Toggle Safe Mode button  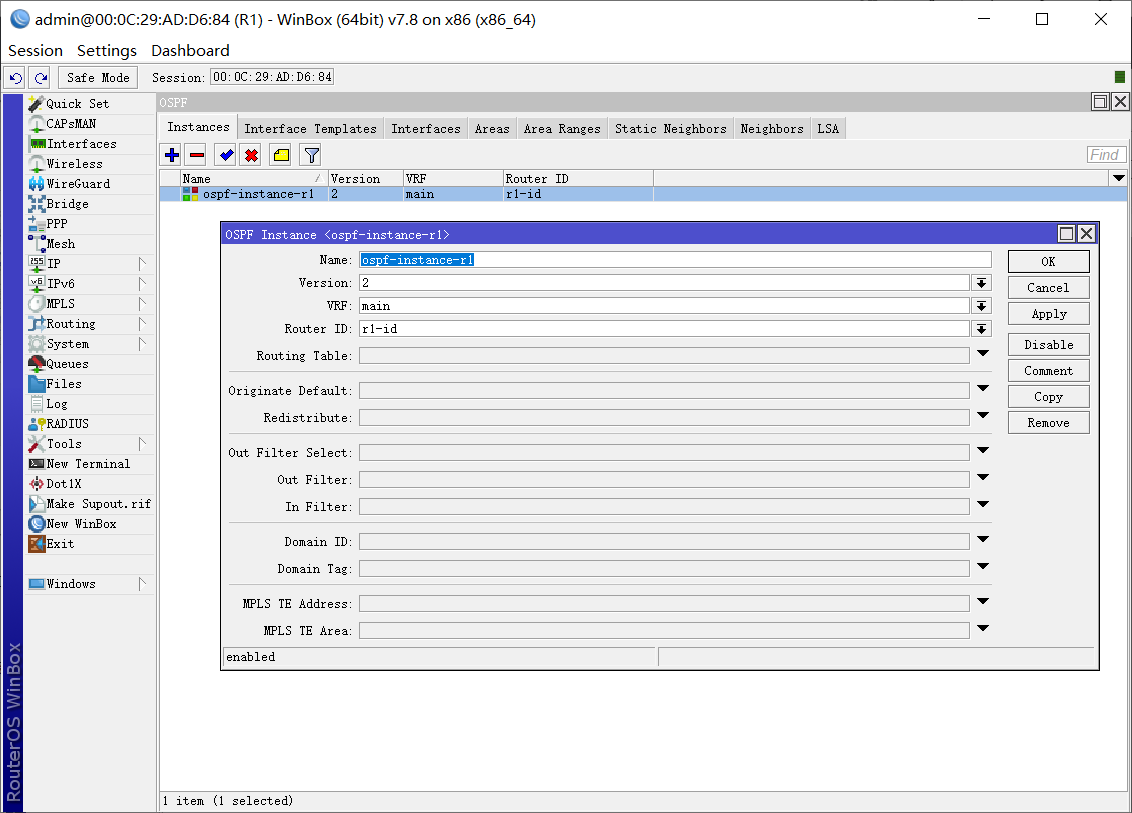pyautogui.click(x=98, y=77)
